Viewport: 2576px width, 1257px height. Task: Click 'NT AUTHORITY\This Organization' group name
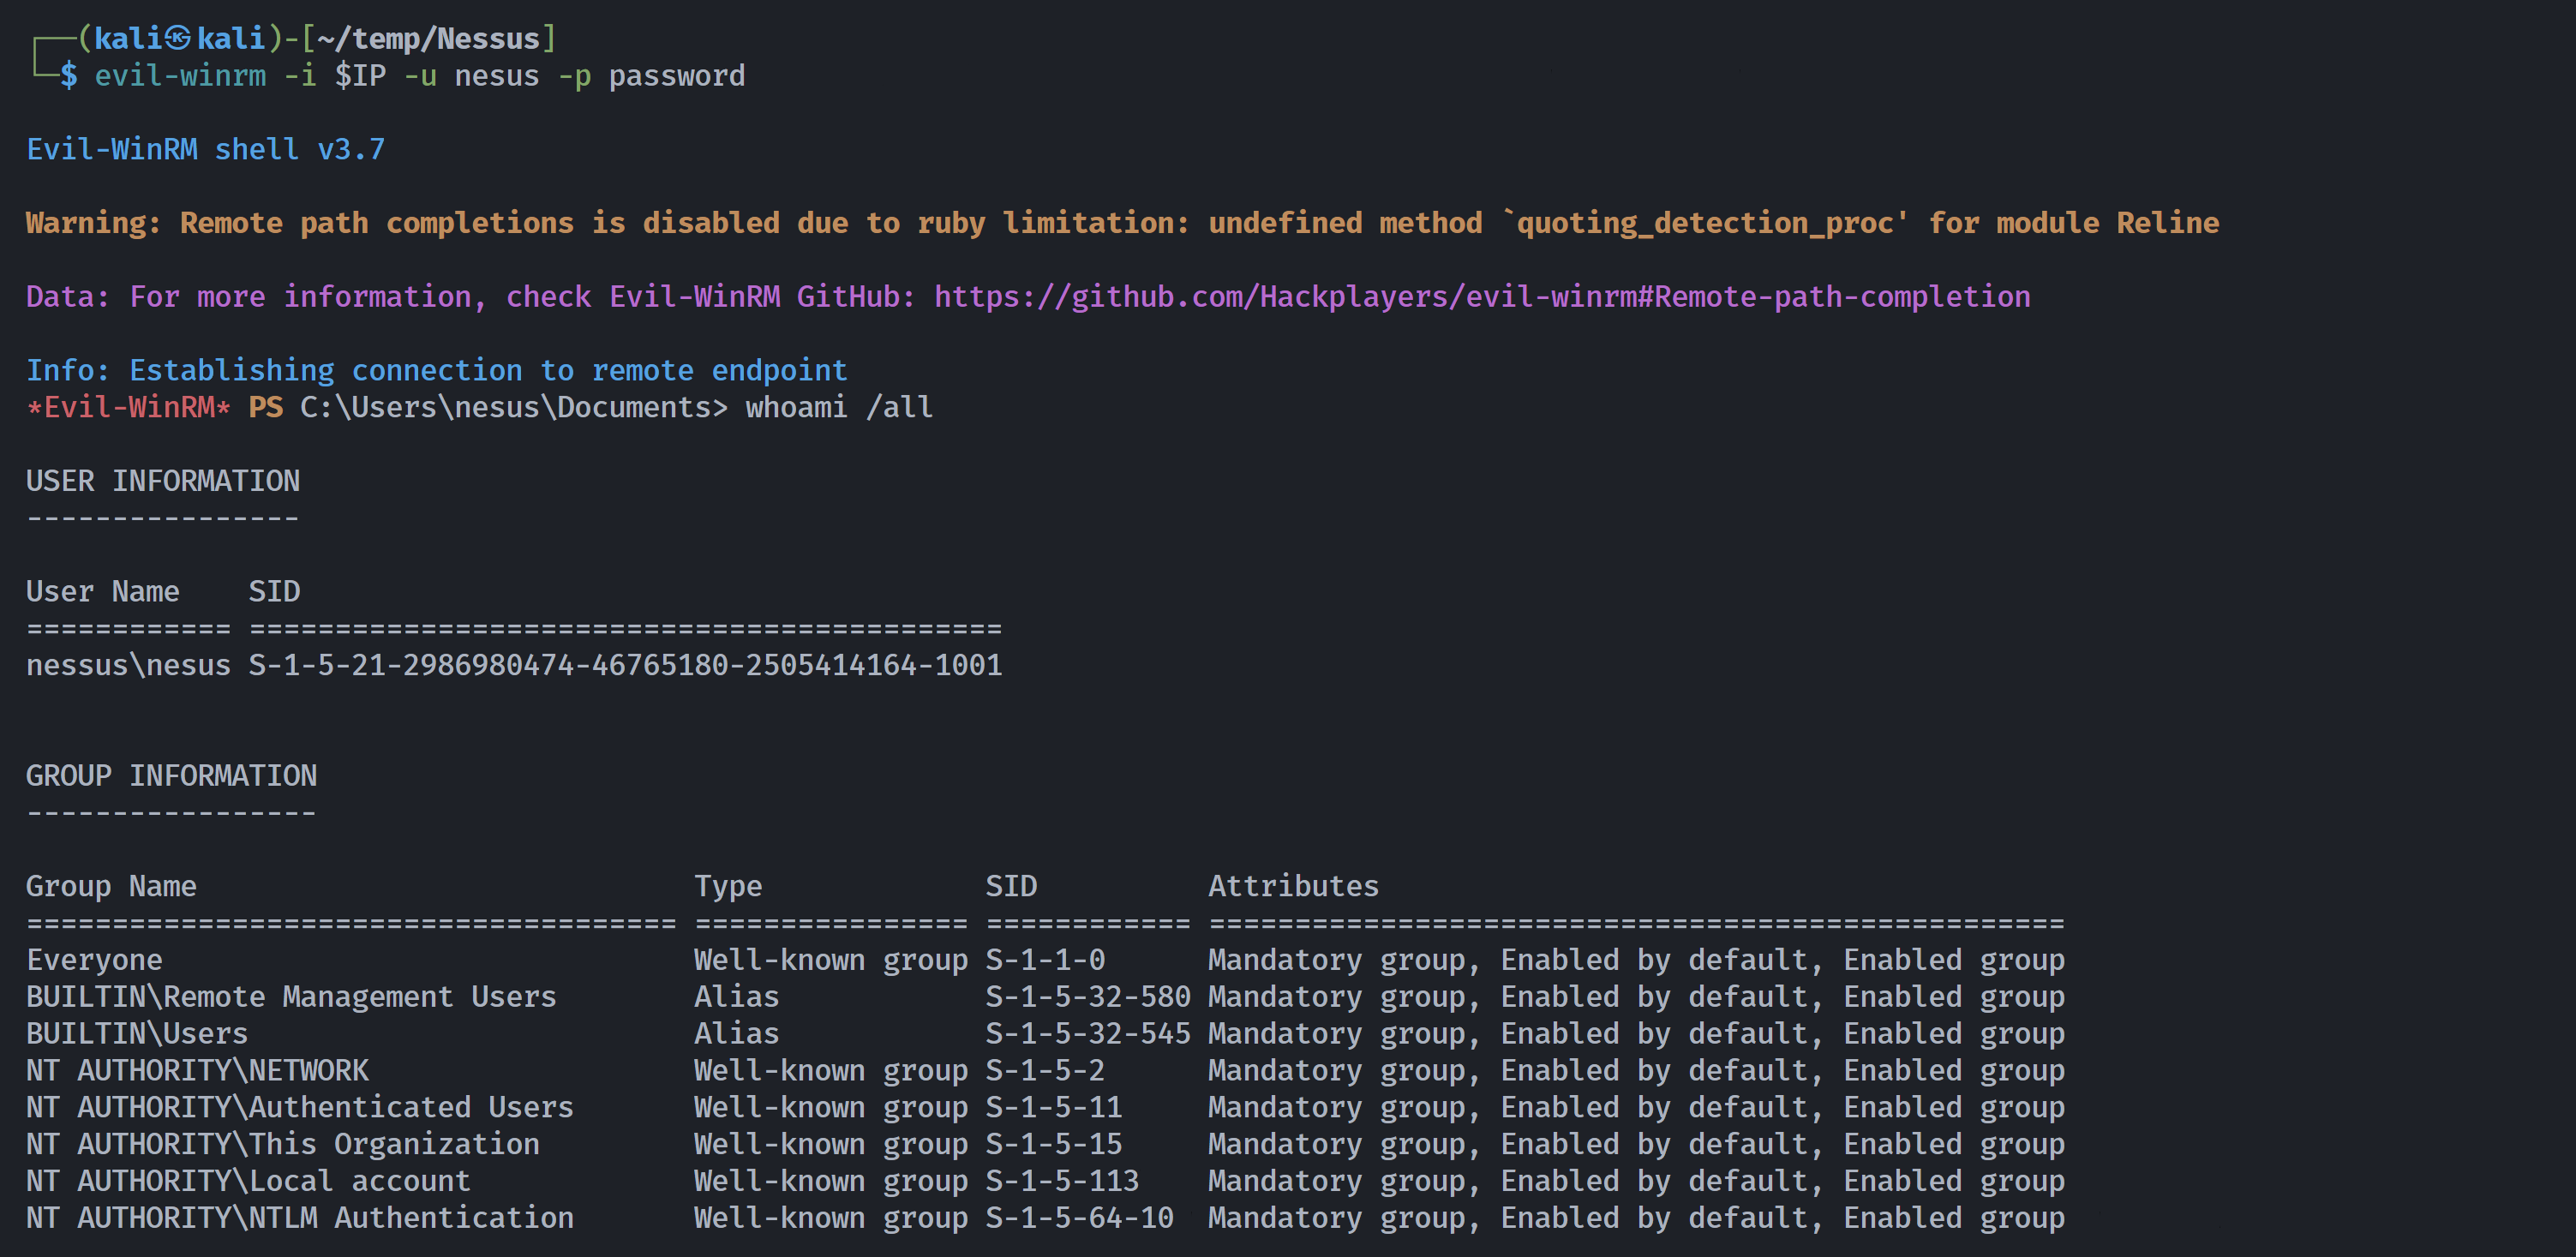[283, 1145]
